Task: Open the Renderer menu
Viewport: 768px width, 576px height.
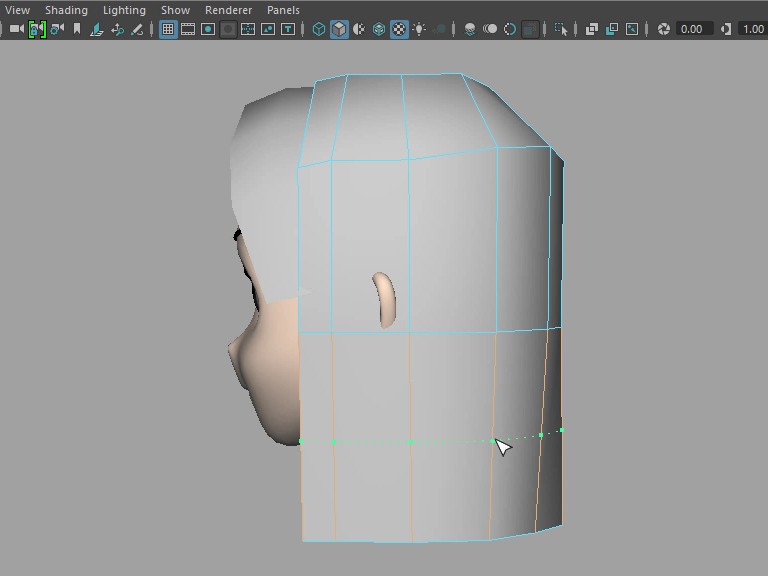Action: click(228, 10)
